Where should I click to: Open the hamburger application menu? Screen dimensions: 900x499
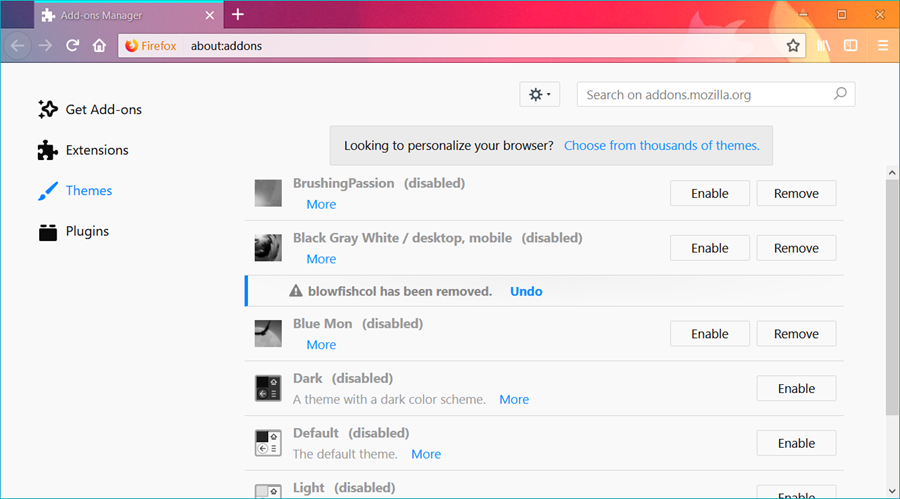click(x=883, y=45)
